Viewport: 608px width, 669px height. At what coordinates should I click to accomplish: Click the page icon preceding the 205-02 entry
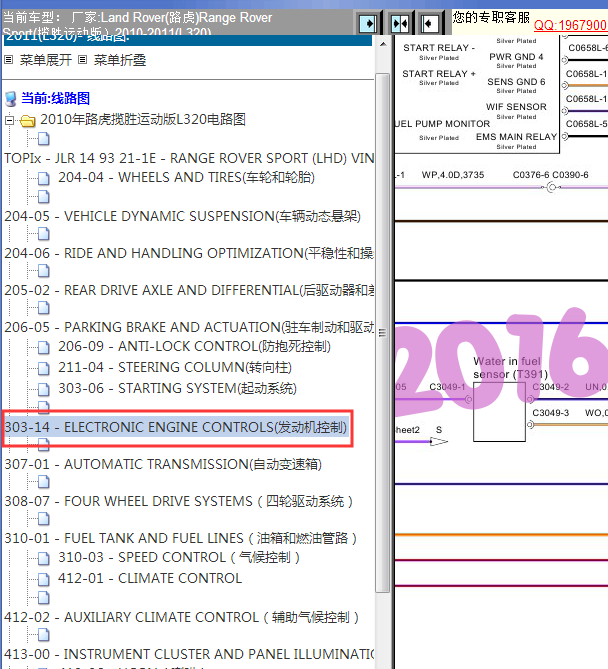[x=44, y=271]
